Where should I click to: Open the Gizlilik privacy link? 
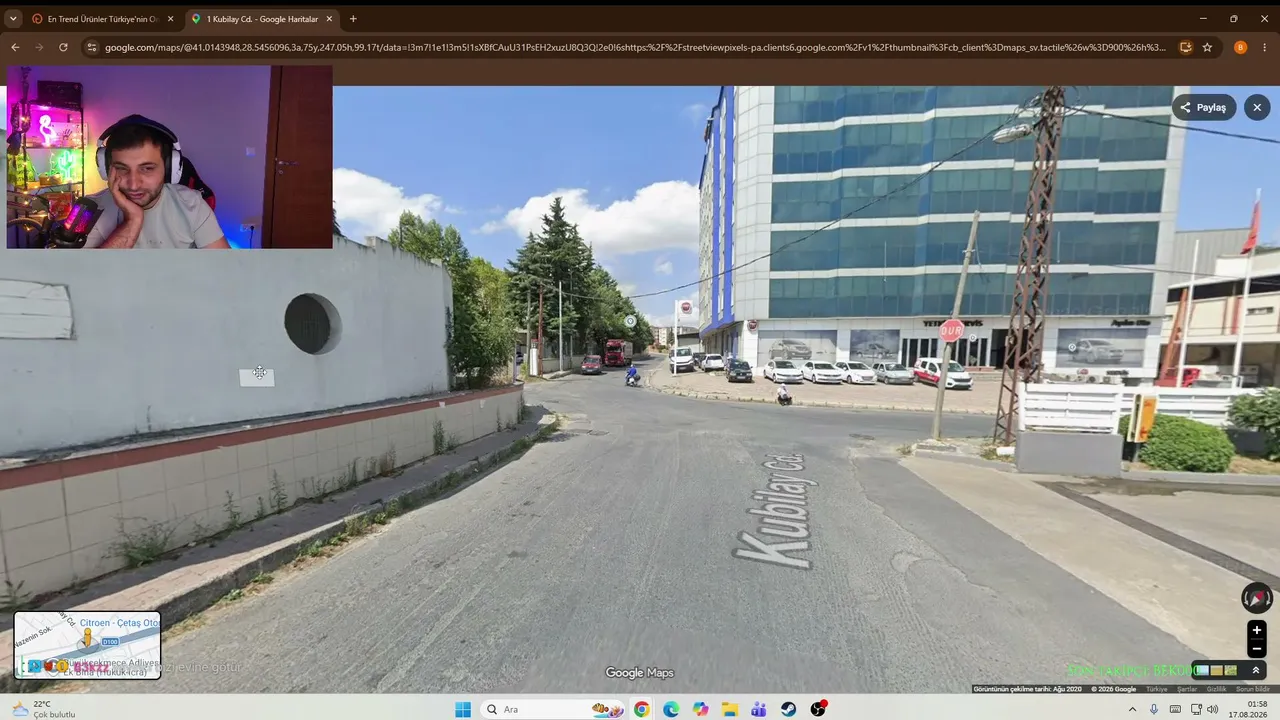click(1216, 689)
